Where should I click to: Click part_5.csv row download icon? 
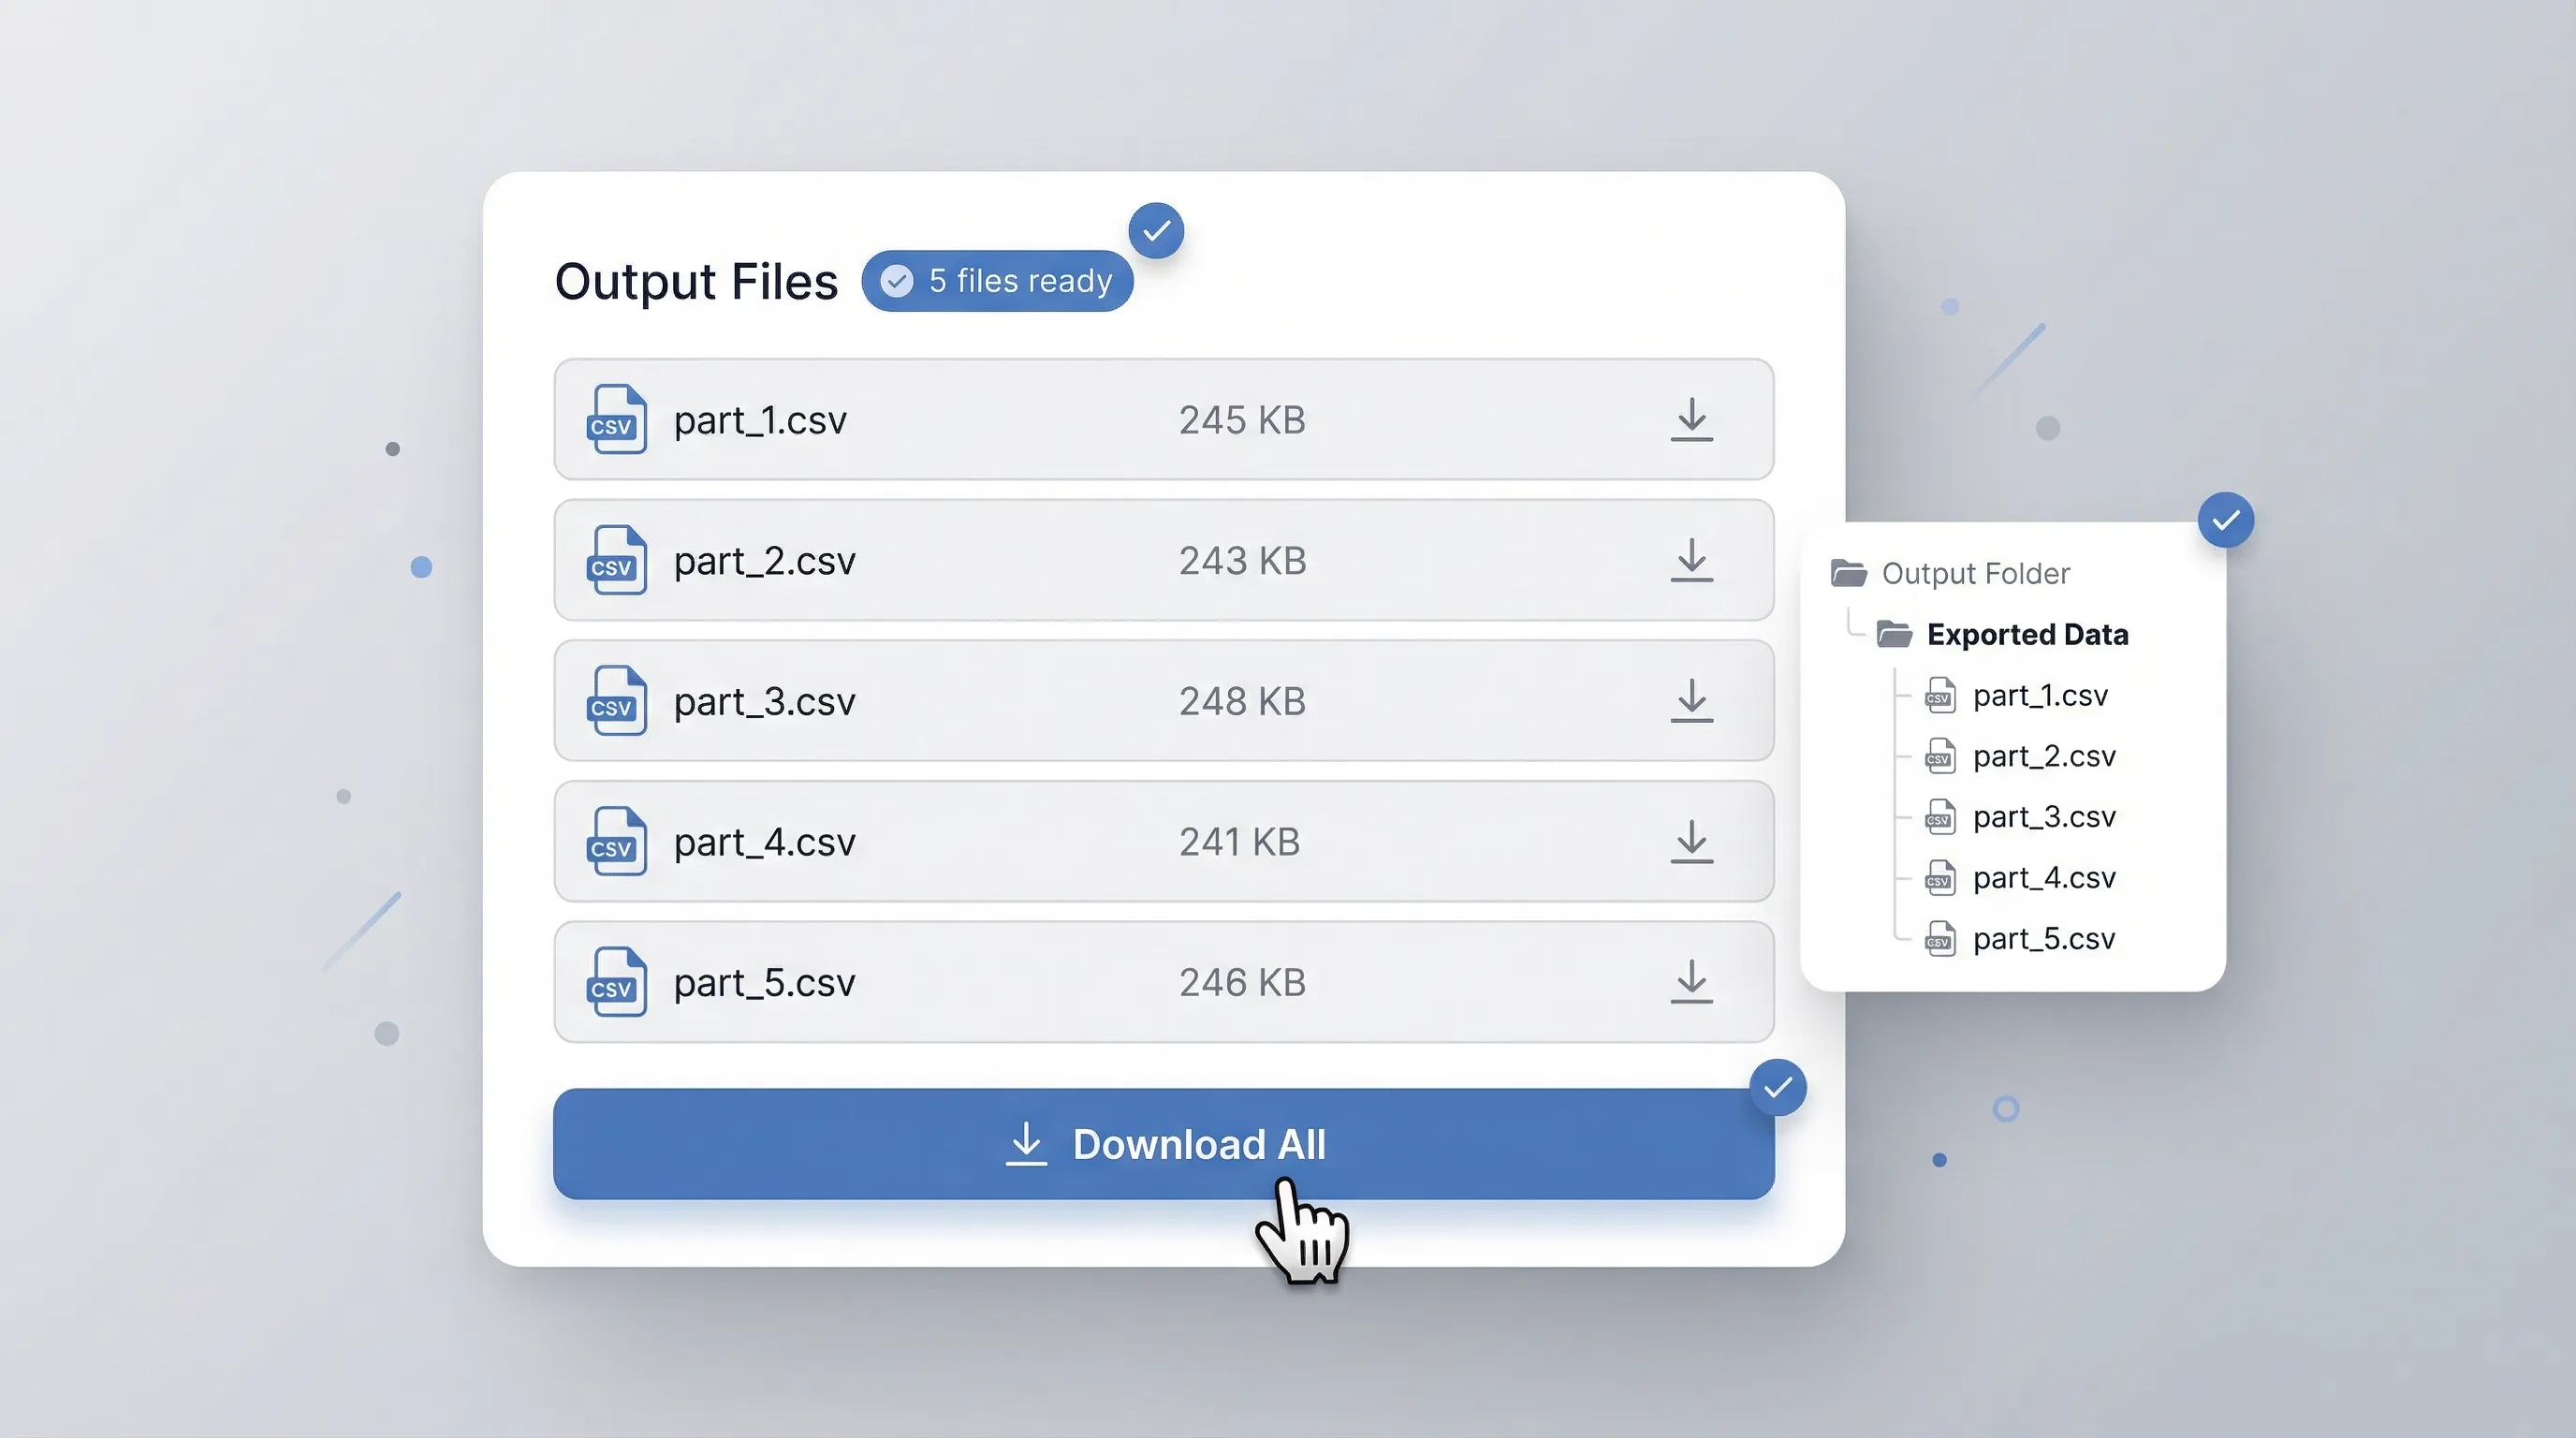click(x=1691, y=982)
